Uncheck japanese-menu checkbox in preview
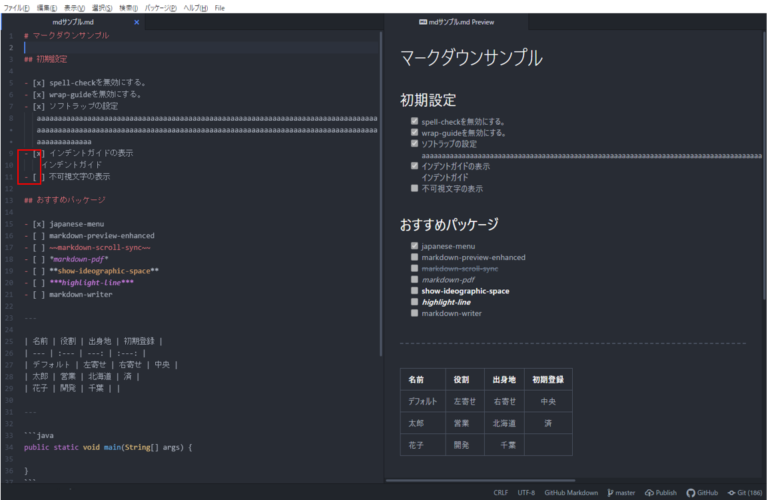768x500 pixels. [414, 246]
